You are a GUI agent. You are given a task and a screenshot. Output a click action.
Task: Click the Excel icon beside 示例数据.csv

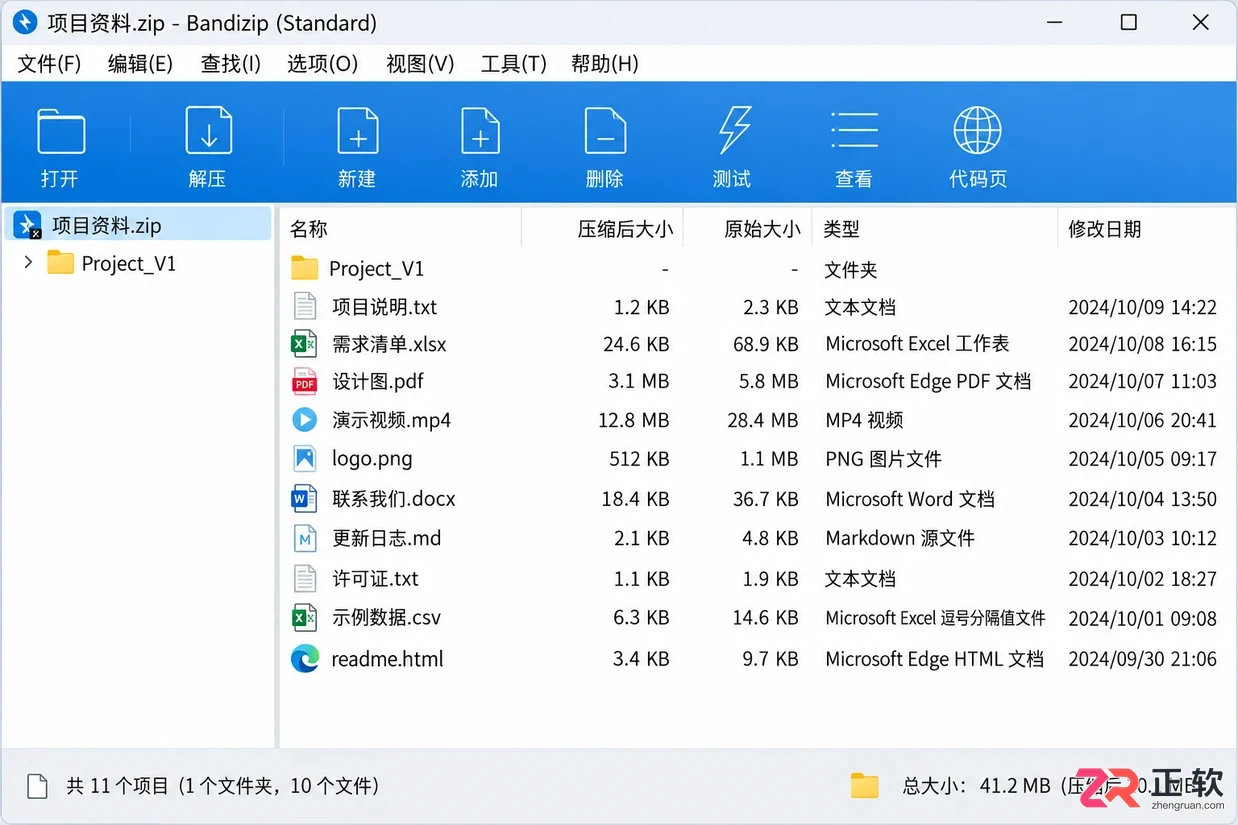click(x=304, y=617)
